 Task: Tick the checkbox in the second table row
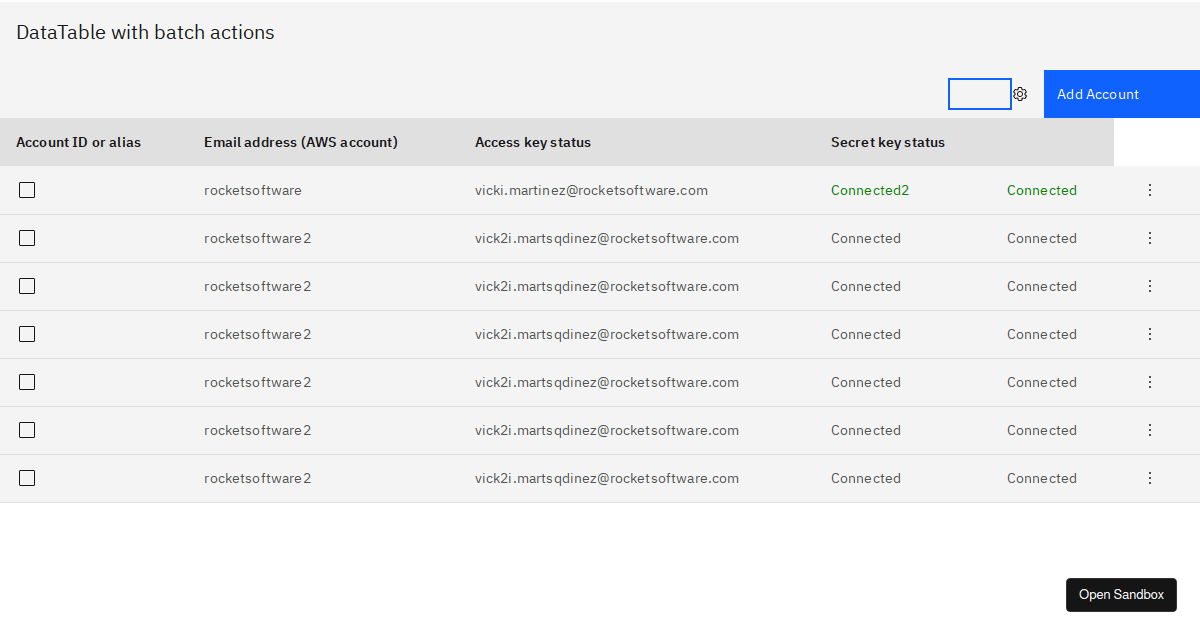pyautogui.click(x=27, y=238)
